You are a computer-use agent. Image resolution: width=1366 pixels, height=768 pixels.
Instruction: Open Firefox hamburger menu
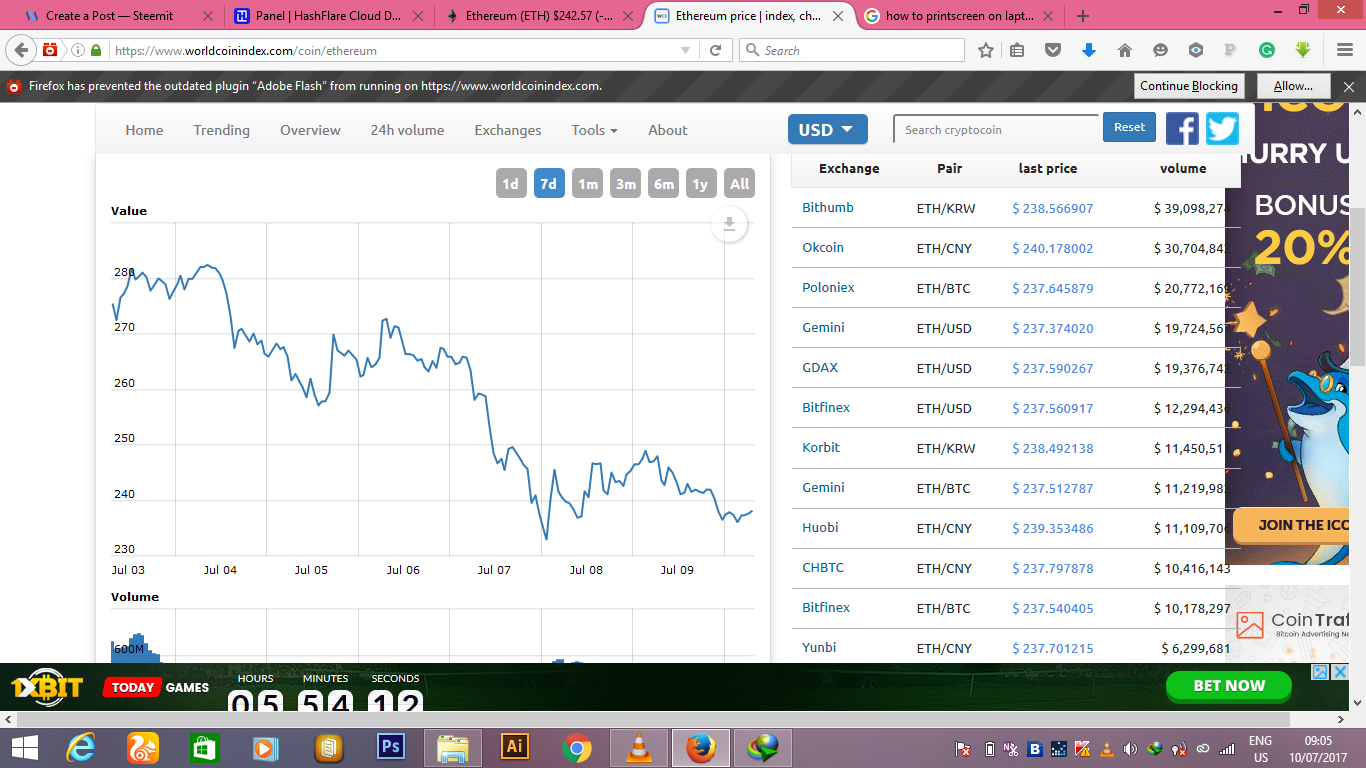coord(1345,50)
